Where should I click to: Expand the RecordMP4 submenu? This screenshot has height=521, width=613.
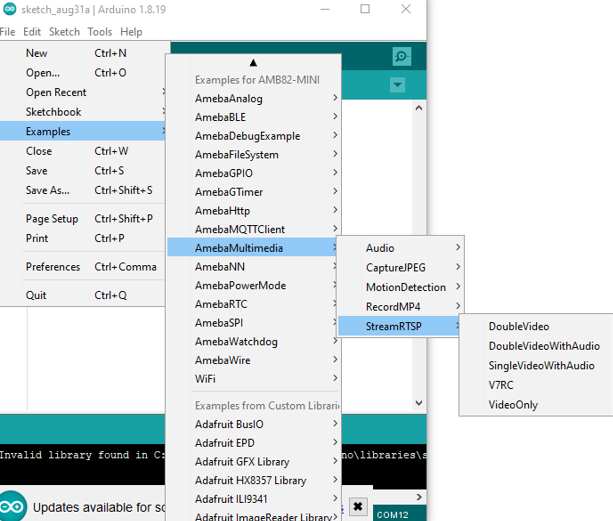point(392,306)
